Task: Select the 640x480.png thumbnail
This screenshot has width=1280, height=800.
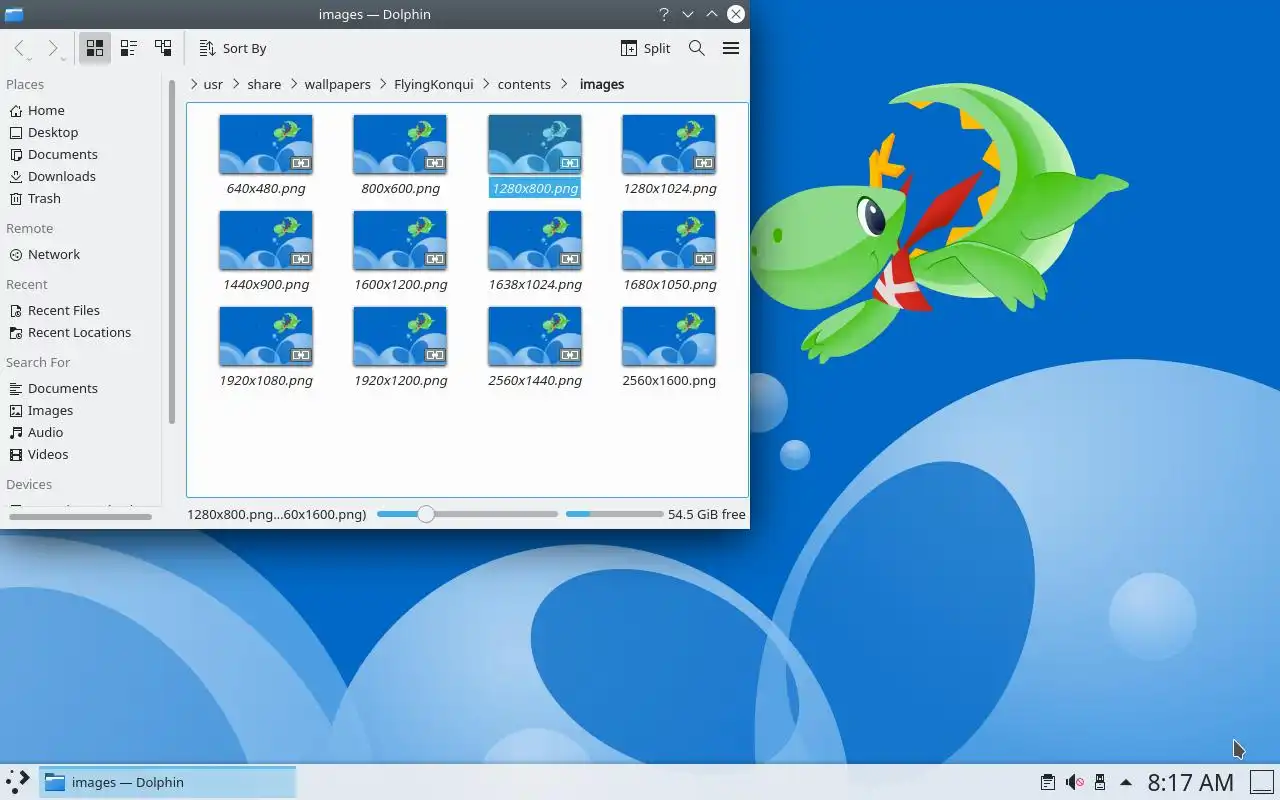Action: (x=266, y=144)
